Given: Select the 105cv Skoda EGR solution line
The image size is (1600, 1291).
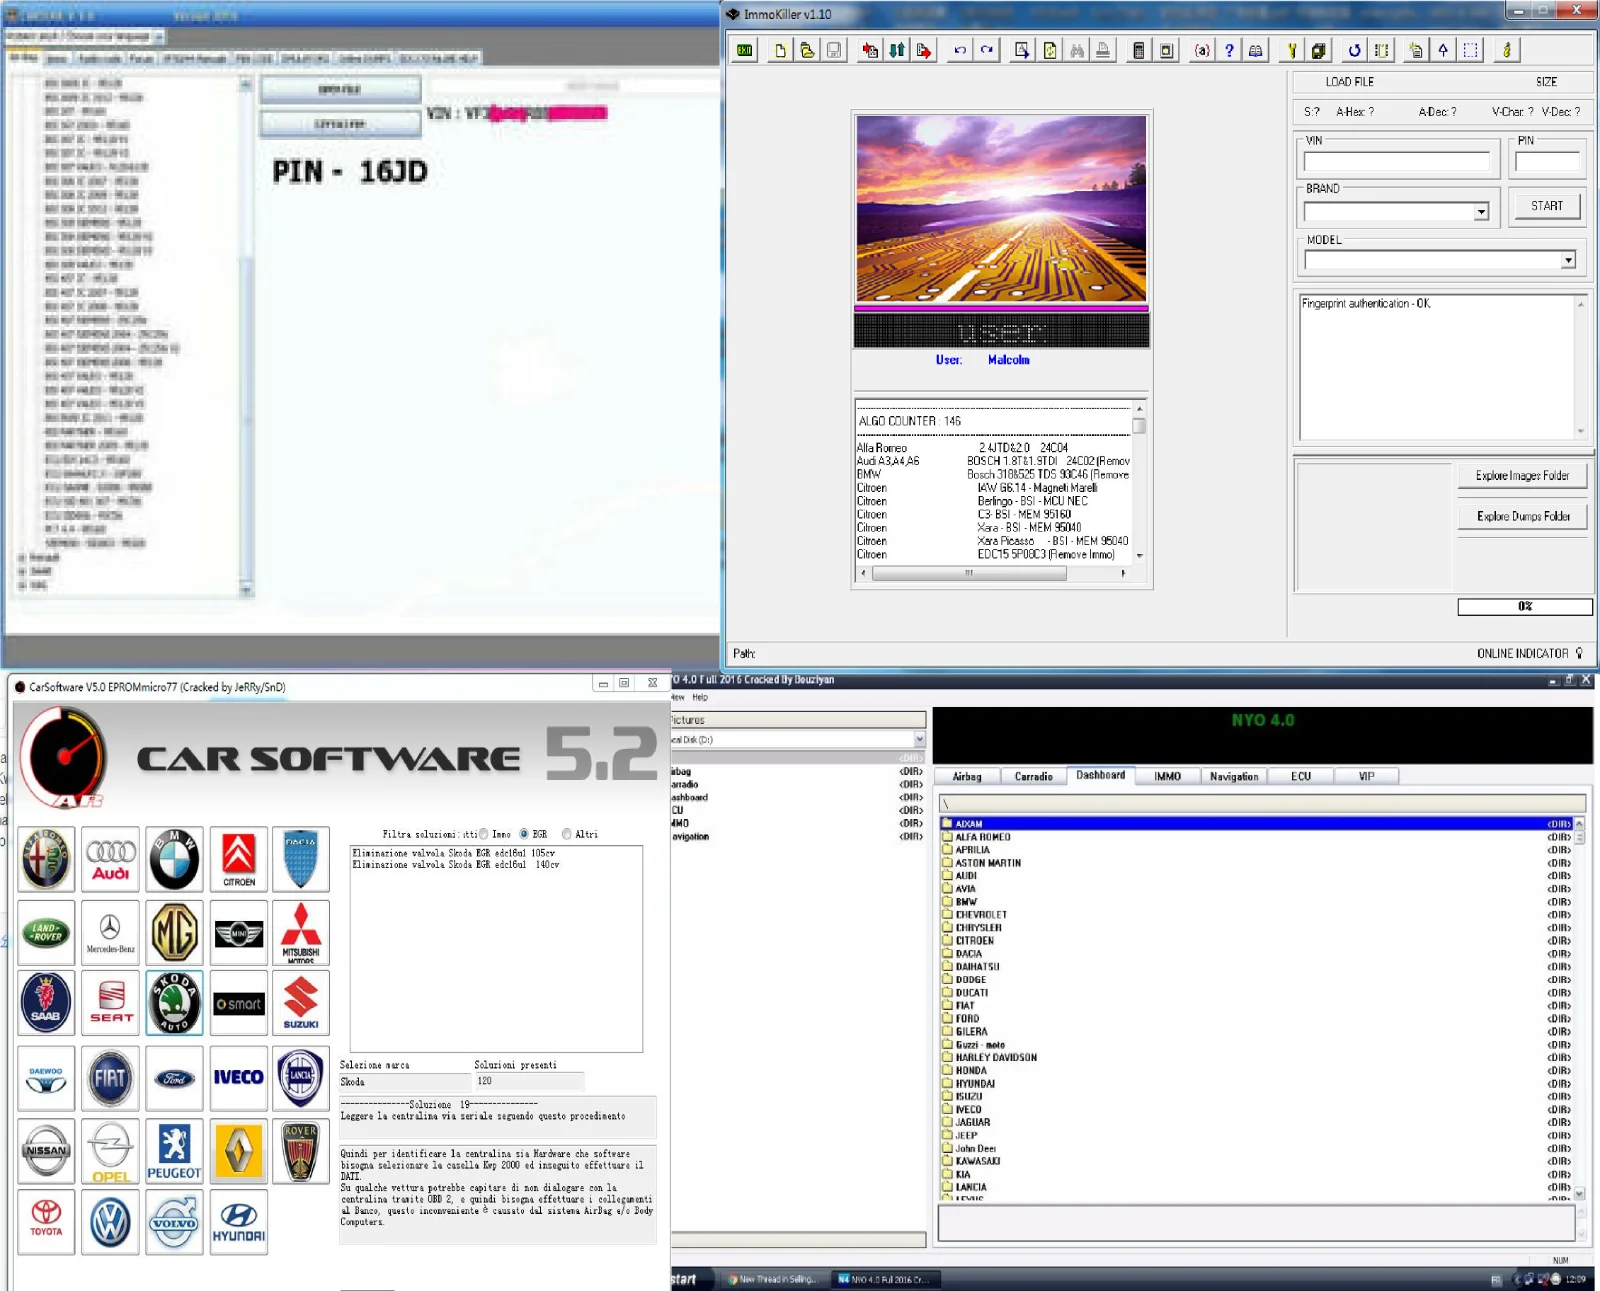Looking at the screenshot, I should 453,854.
